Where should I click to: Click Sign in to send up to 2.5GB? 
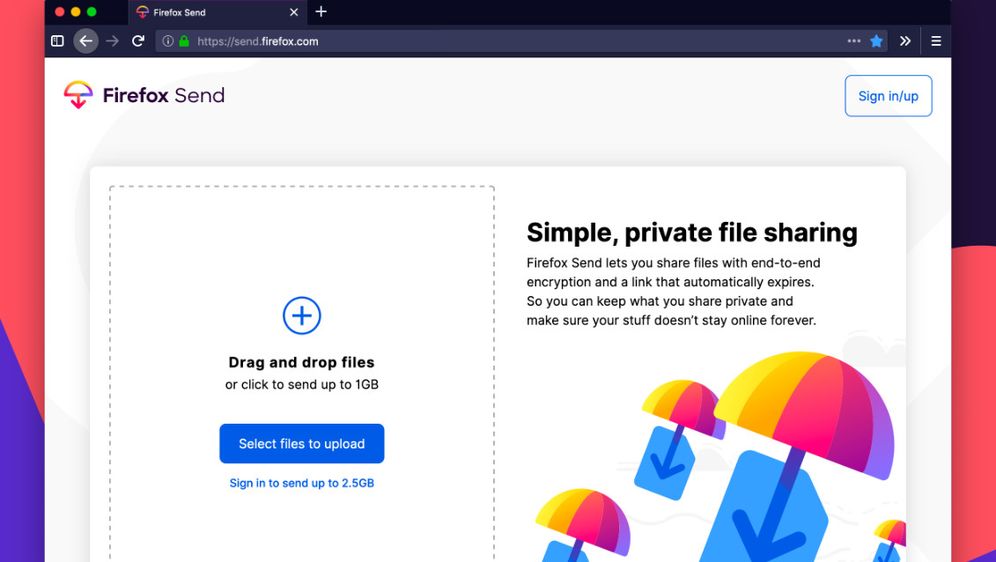click(x=302, y=483)
